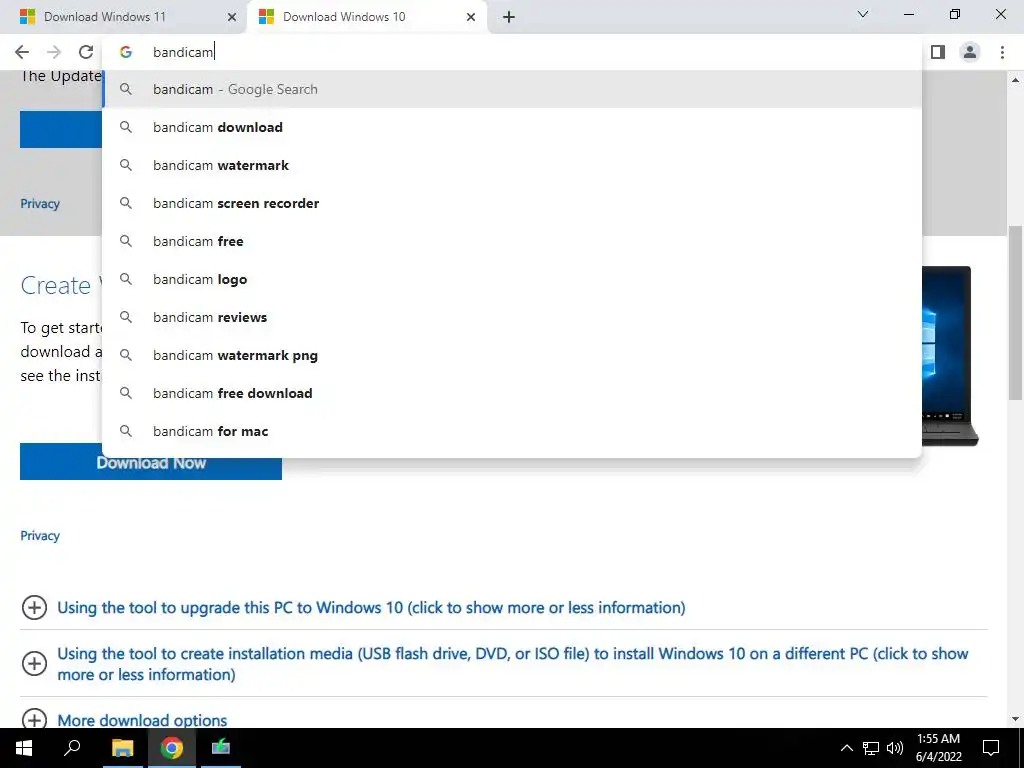The image size is (1024, 768).
Task: Click the Download Now button
Action: 151,468
